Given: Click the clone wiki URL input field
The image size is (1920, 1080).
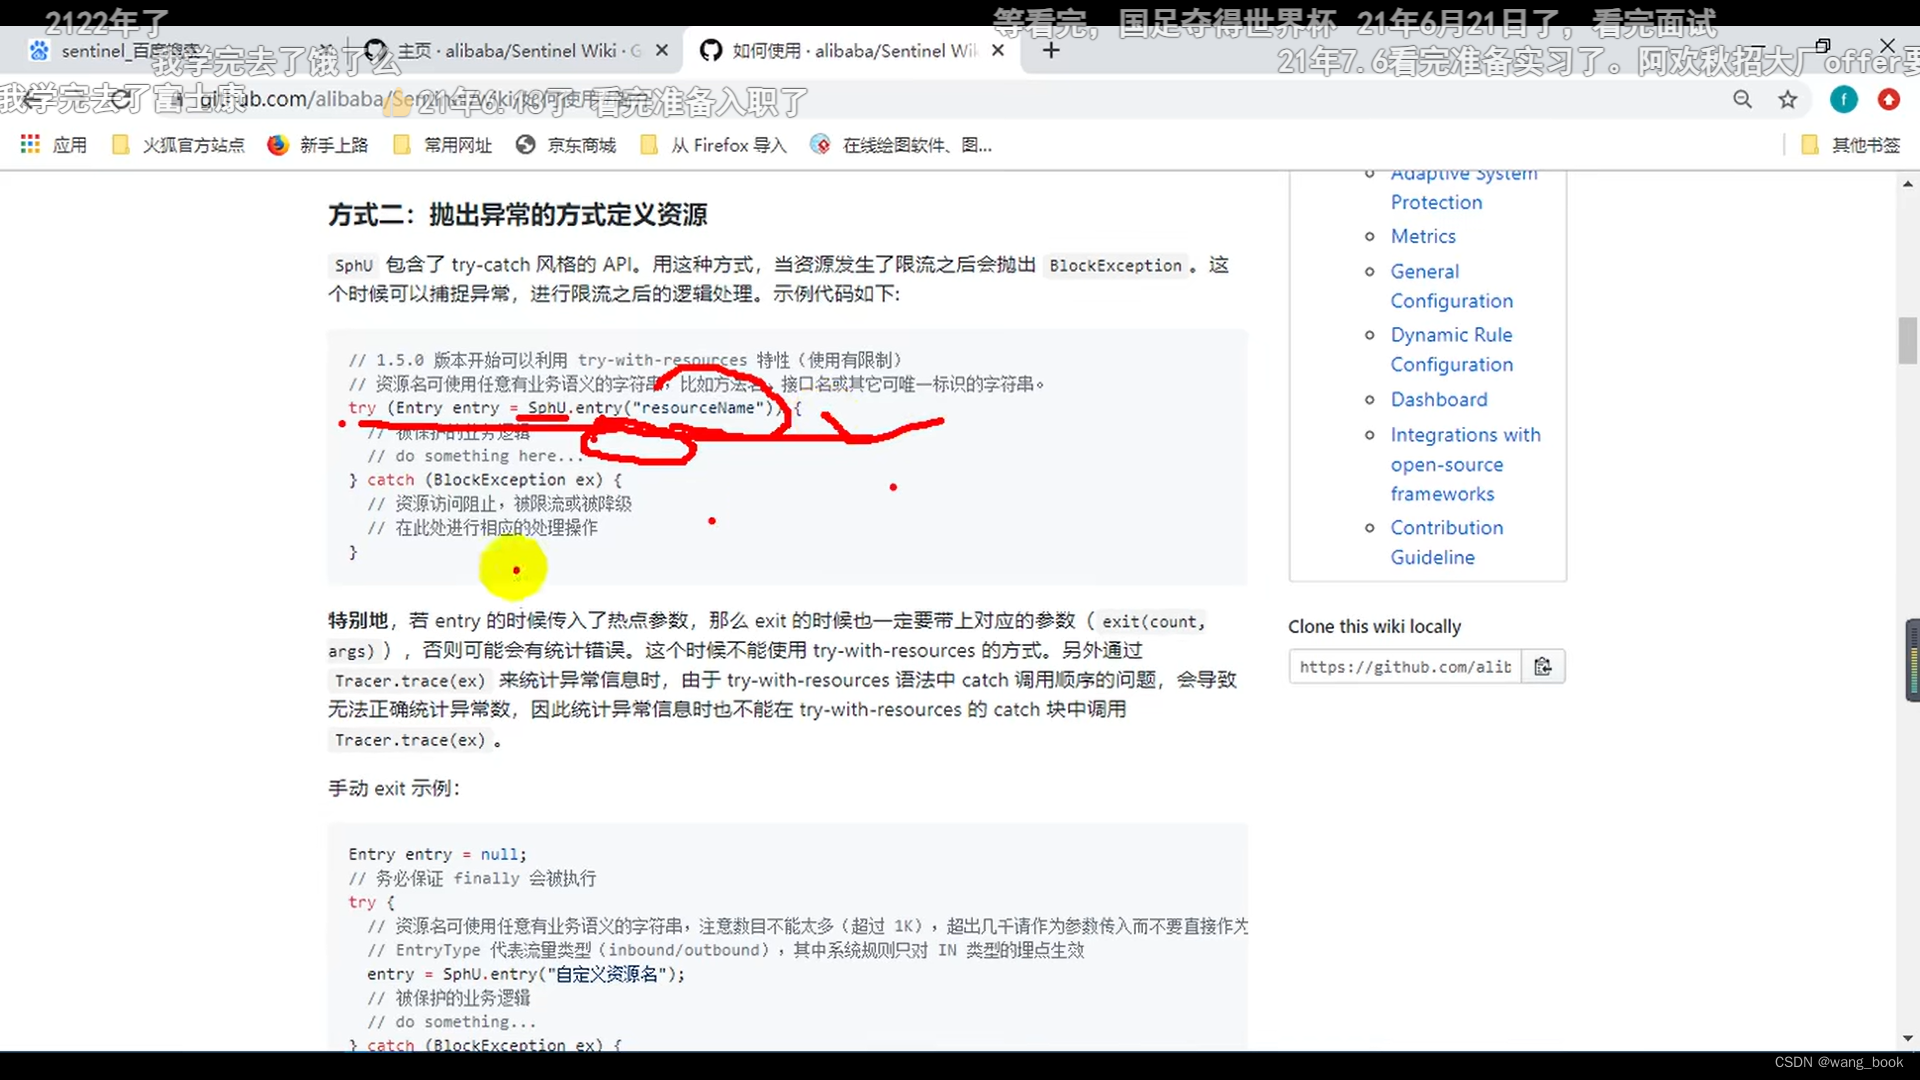Looking at the screenshot, I should (x=1404, y=666).
